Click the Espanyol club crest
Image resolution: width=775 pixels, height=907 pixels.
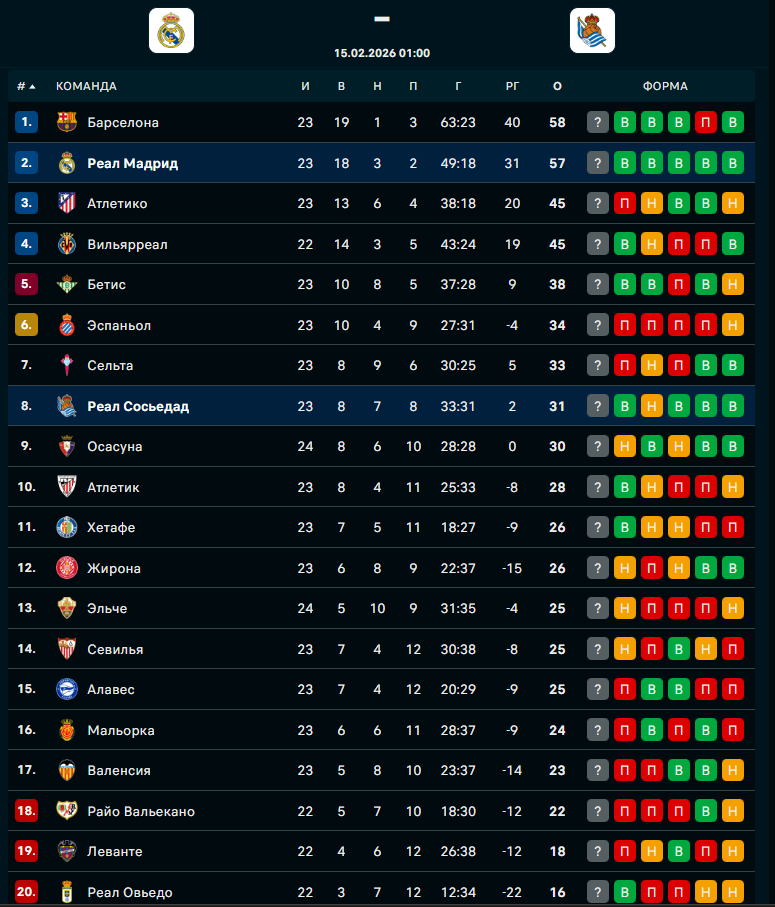coord(67,325)
